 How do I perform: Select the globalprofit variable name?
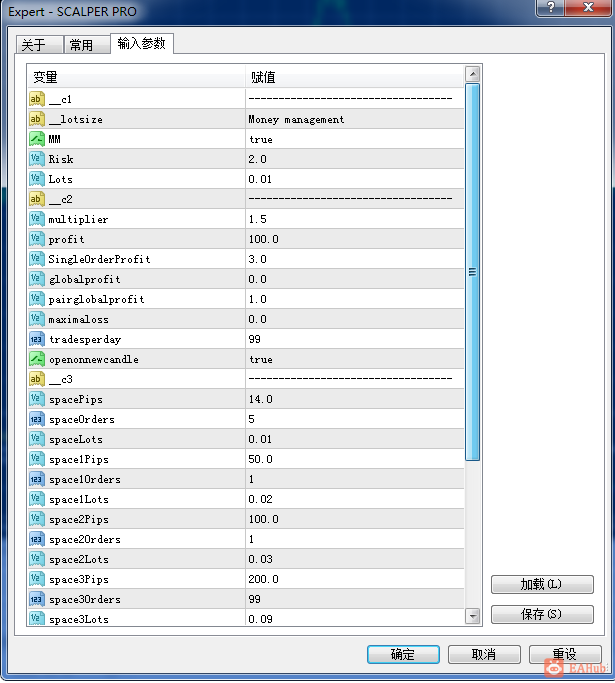click(84, 279)
